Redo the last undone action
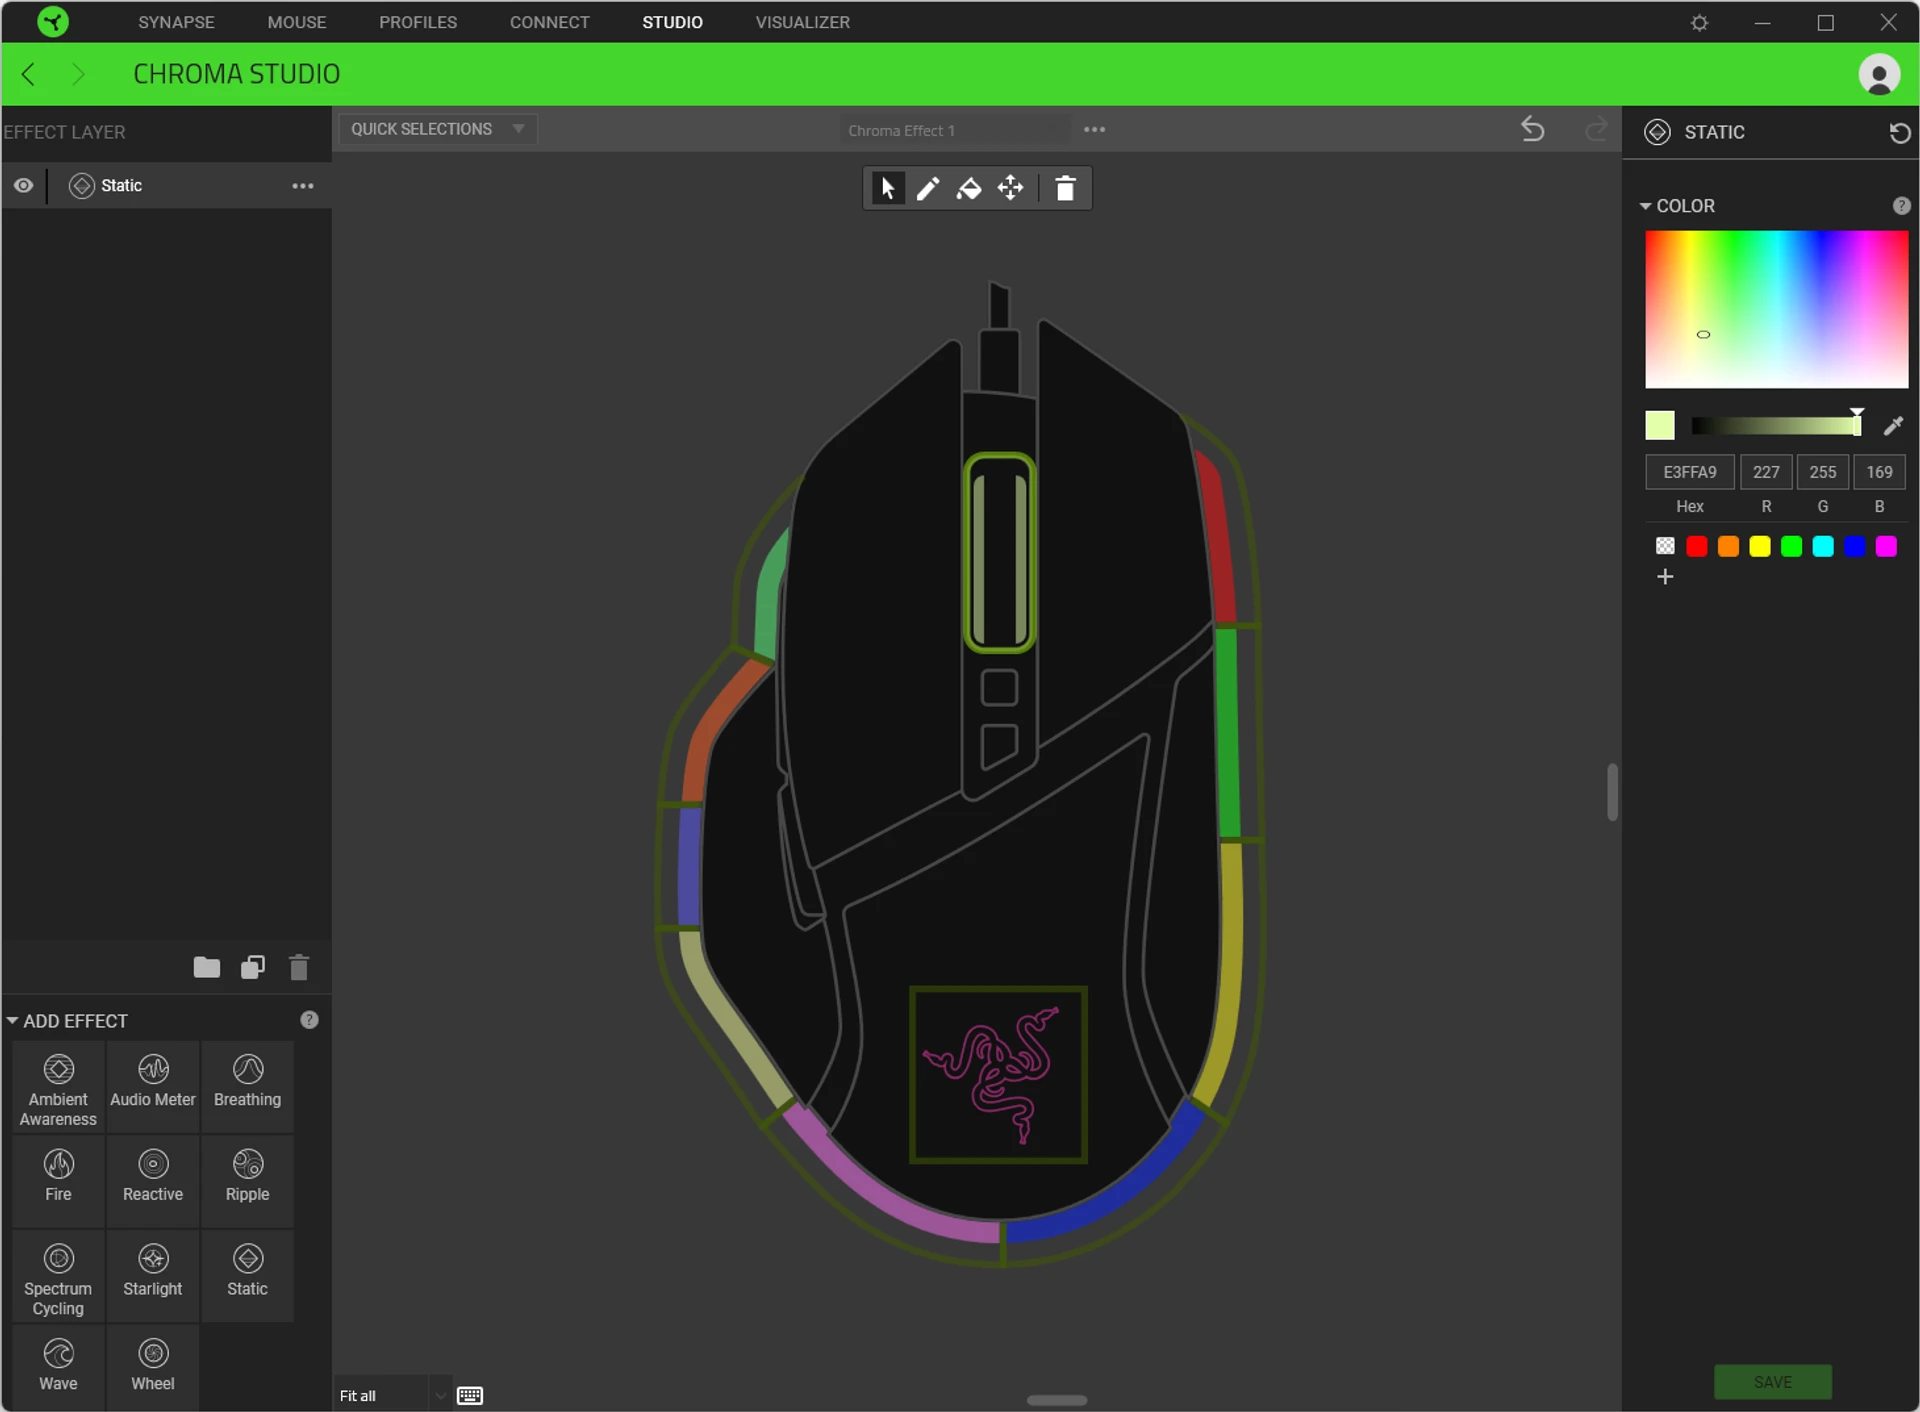Viewport: 1920px width, 1412px height. (x=1596, y=129)
